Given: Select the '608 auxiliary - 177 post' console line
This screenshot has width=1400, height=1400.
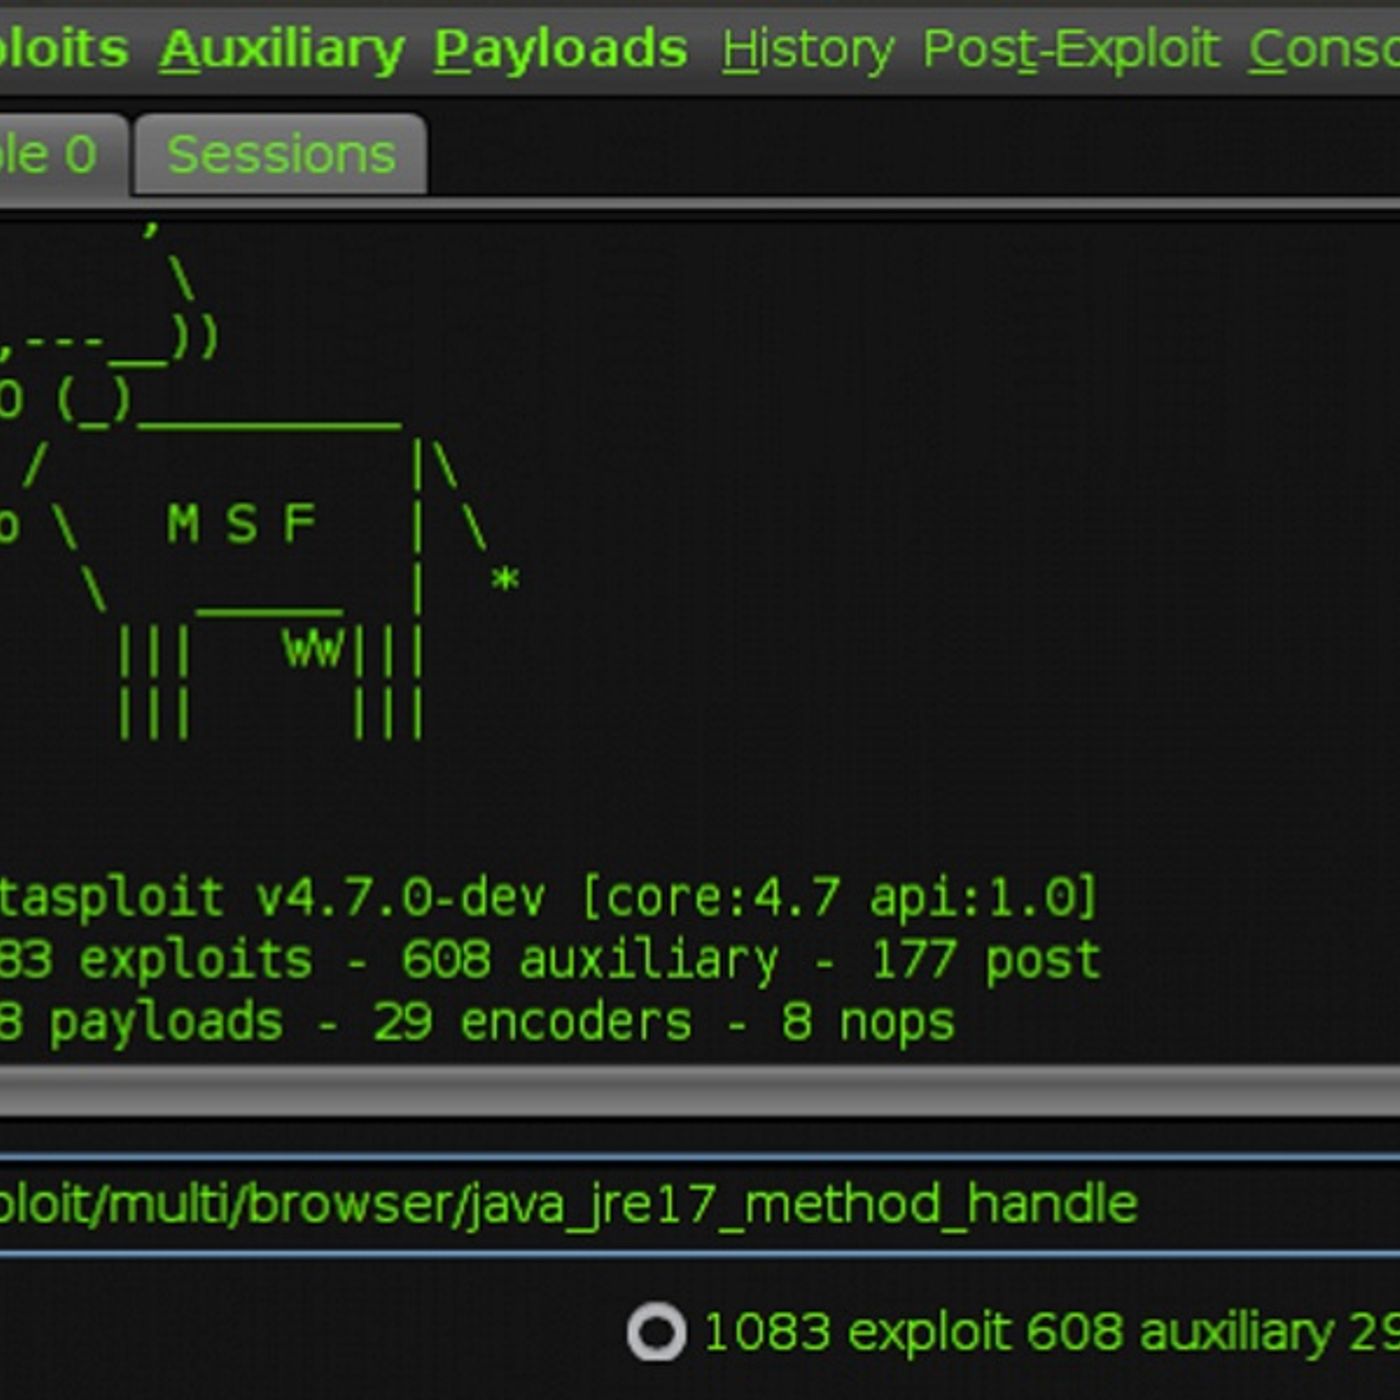Looking at the screenshot, I should [x=750, y=960].
